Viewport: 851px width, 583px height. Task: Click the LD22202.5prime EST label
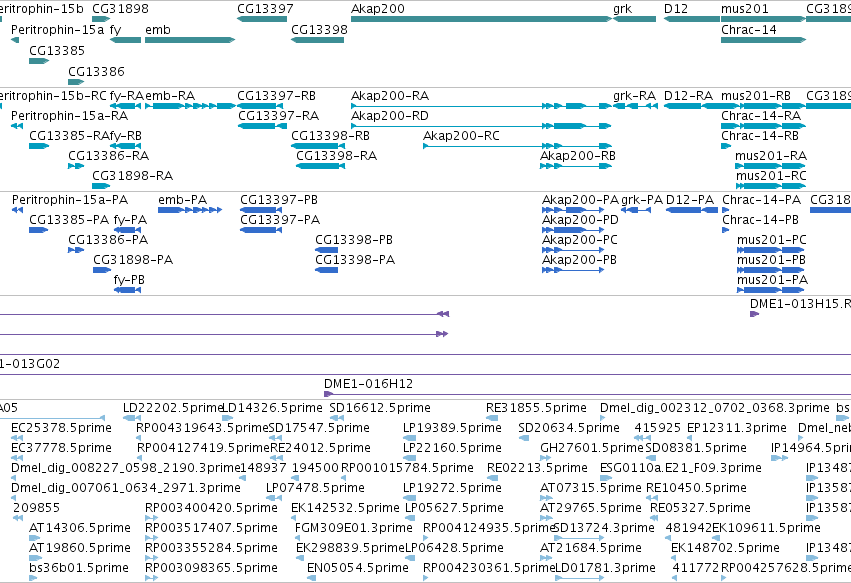coord(173,408)
